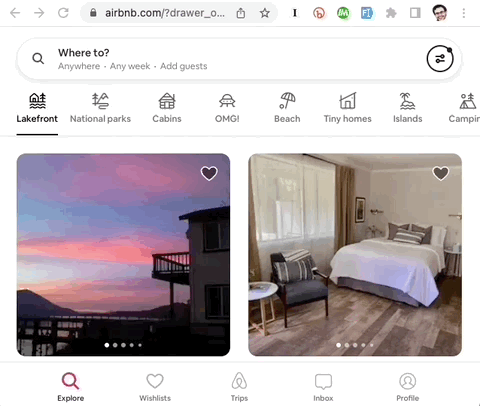
Task: Open the blue FI extension icon
Action: click(x=367, y=13)
